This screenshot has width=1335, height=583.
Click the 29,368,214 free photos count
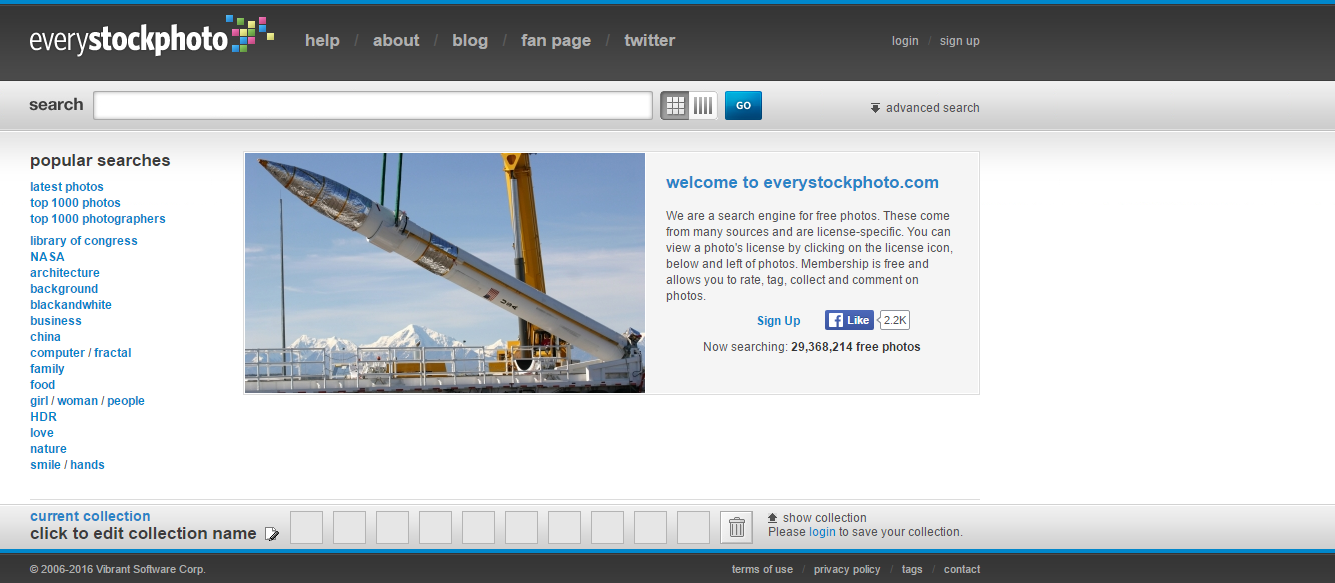pos(856,347)
